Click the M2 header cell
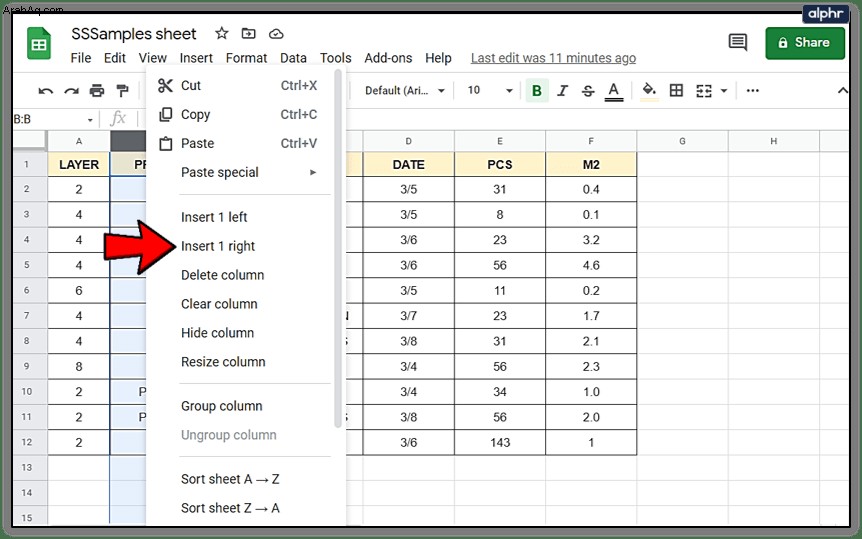862x539 pixels. tap(591, 164)
